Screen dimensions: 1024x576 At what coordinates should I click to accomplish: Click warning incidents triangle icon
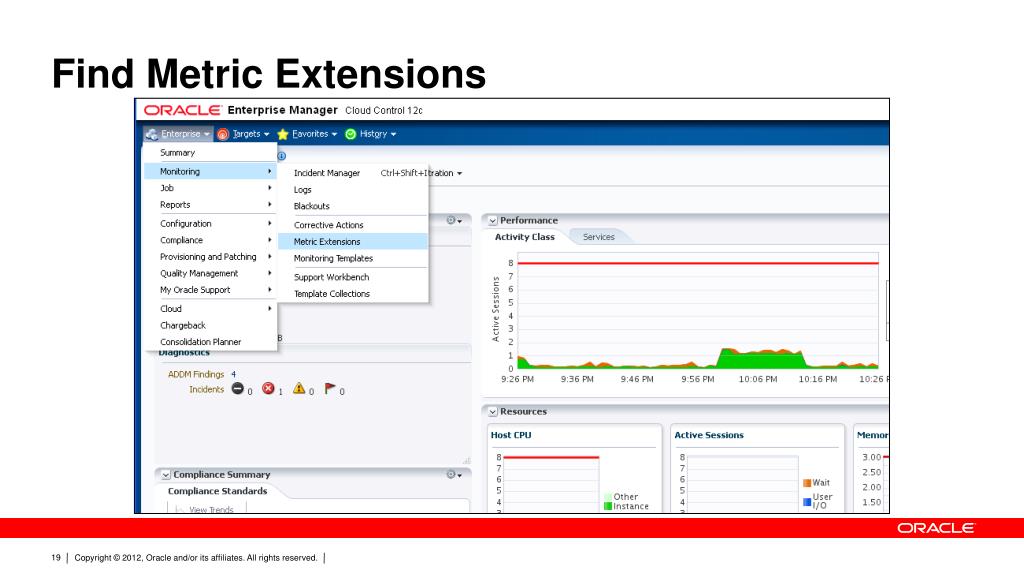(x=299, y=389)
